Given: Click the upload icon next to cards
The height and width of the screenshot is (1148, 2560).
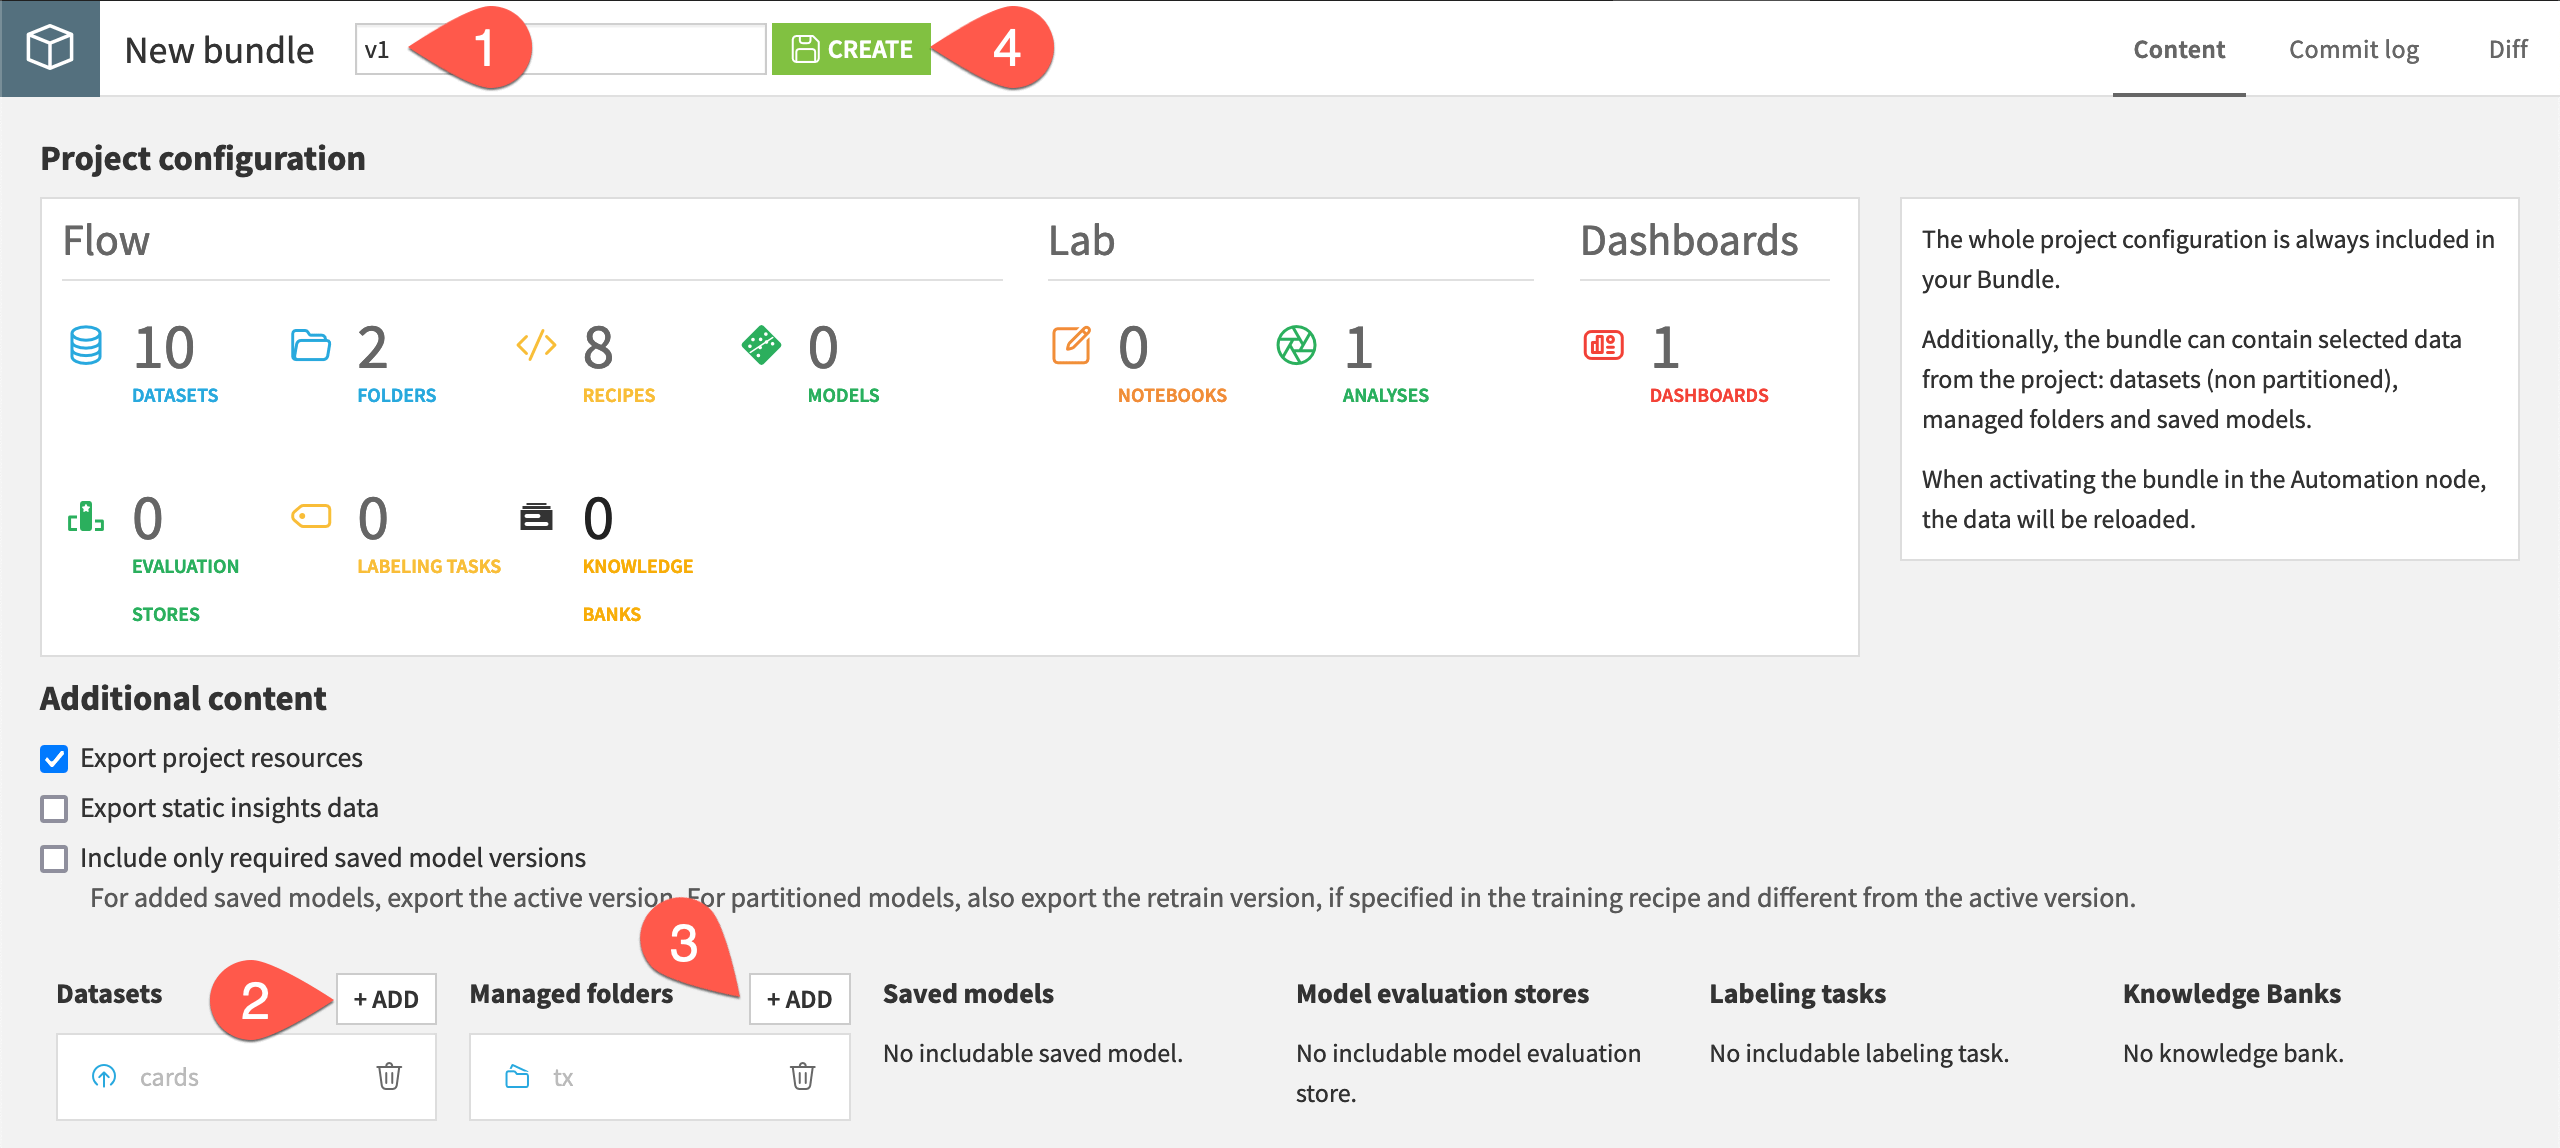Looking at the screenshot, I should click(x=104, y=1076).
